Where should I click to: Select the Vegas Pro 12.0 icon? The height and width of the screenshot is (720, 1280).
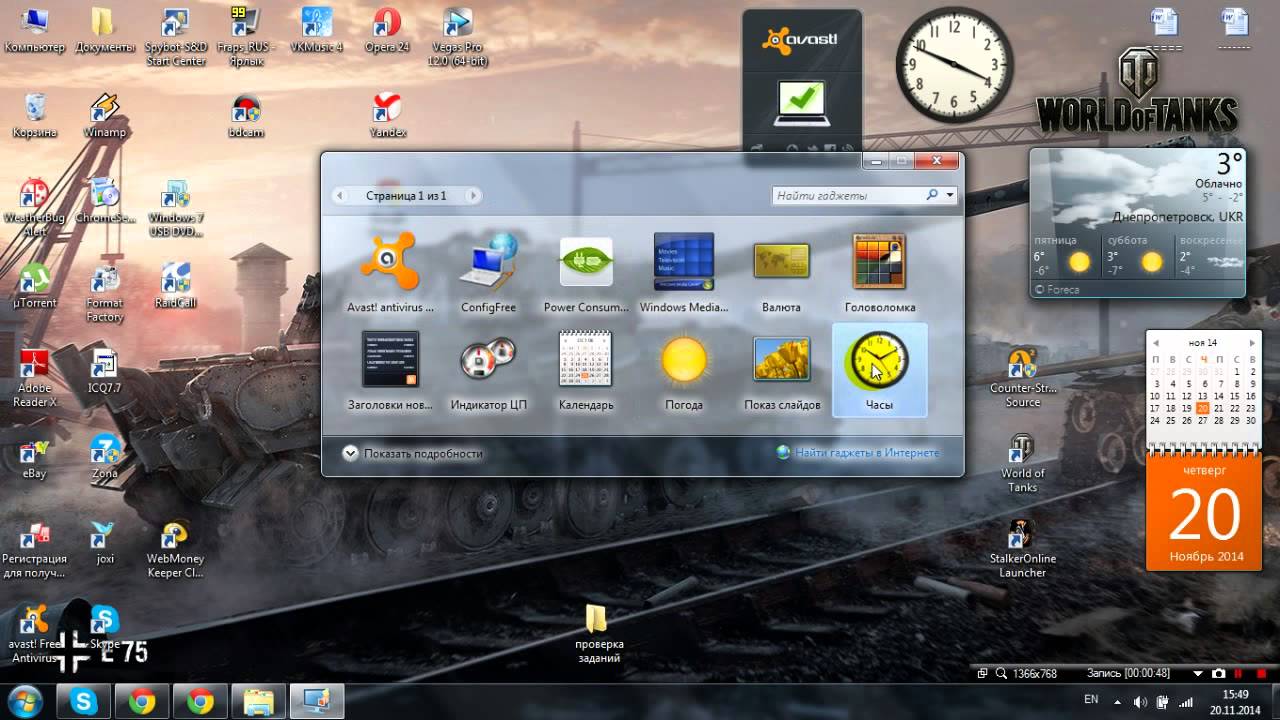(x=457, y=37)
